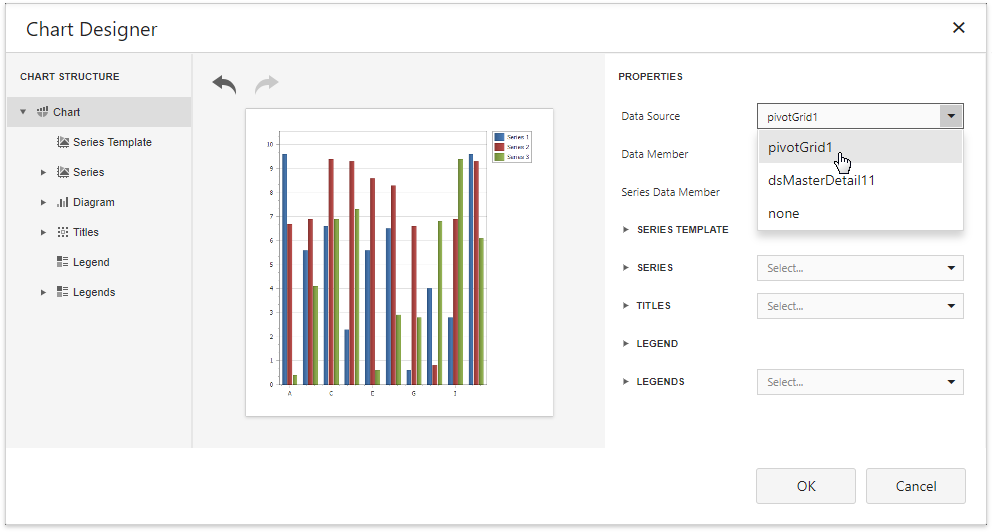The width and height of the screenshot is (992, 532).
Task: Click the Legend icon in tree
Action: click(63, 262)
